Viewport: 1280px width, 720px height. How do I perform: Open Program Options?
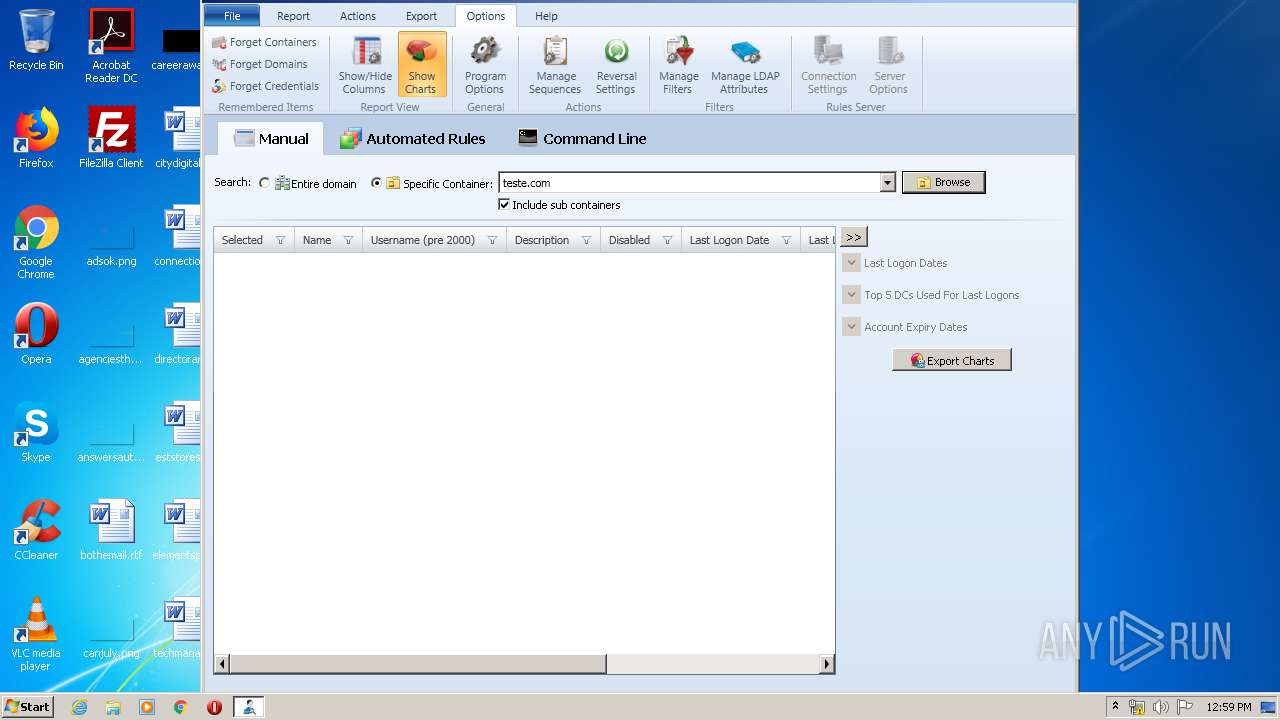(x=485, y=66)
